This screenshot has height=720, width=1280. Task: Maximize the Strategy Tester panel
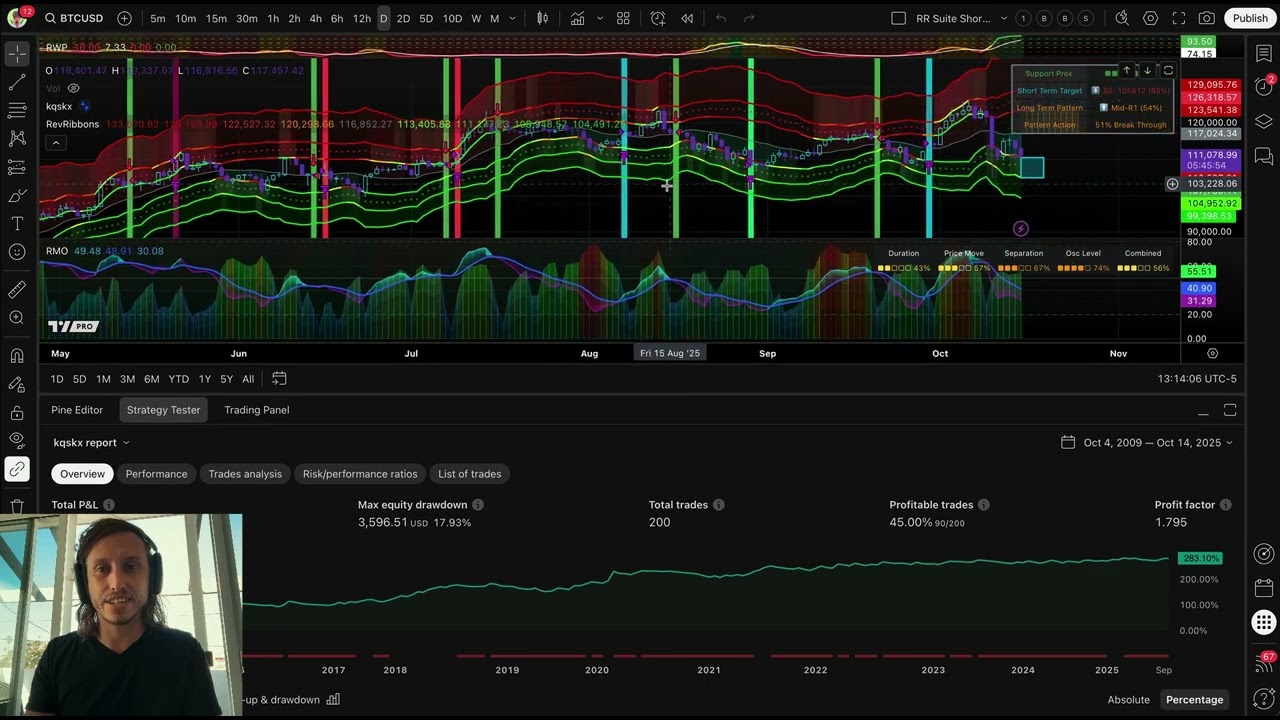tap(1230, 410)
